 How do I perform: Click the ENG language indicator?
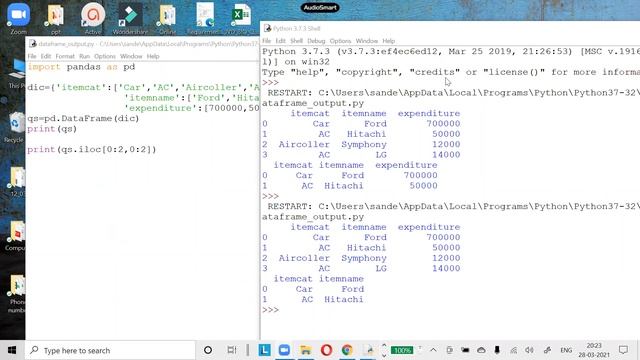[566, 350]
